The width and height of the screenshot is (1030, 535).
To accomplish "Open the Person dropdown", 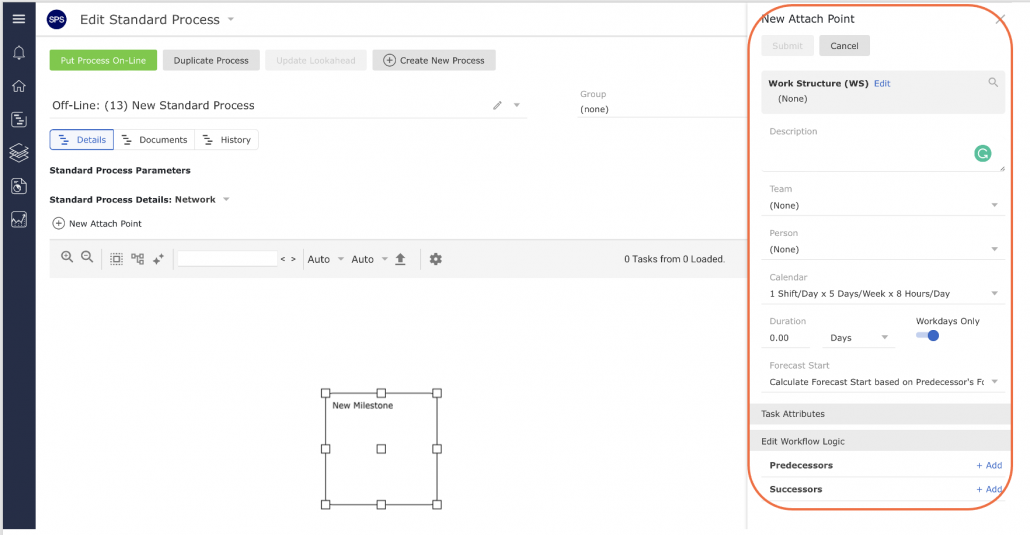I will [x=884, y=250].
